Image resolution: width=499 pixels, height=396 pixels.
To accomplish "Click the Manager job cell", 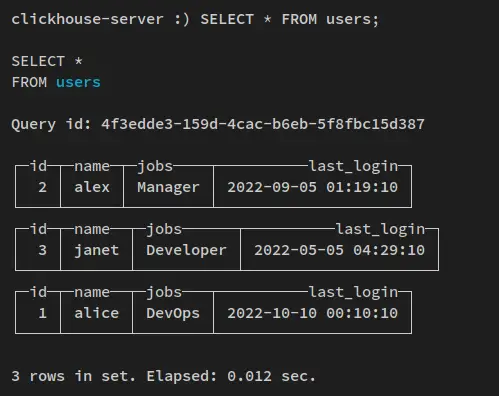I will pyautogui.click(x=168, y=187).
